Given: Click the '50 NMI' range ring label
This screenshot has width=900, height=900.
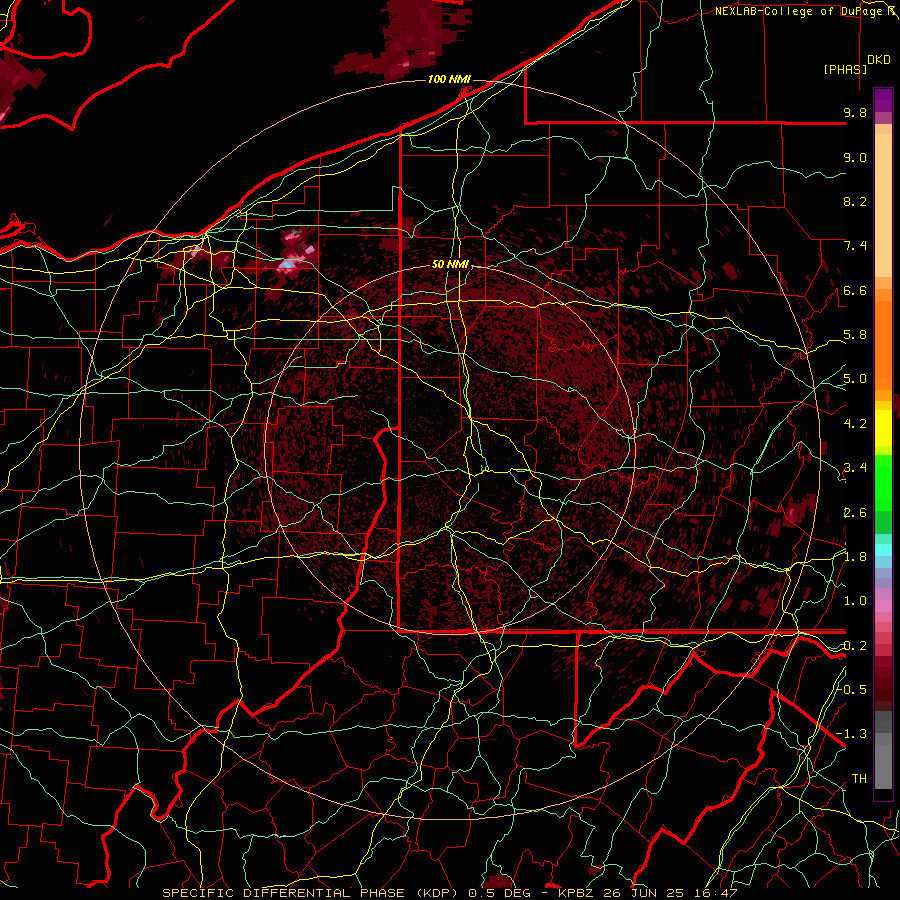Looking at the screenshot, I should click(450, 265).
